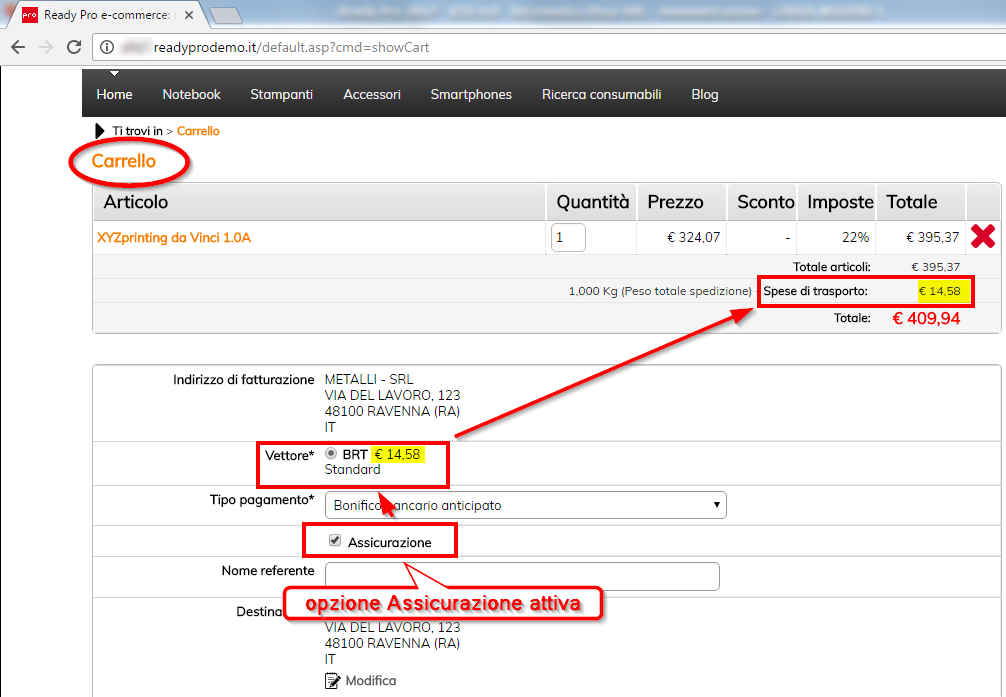Select the Ready Pro e-commerce browser tab

(x=107, y=15)
